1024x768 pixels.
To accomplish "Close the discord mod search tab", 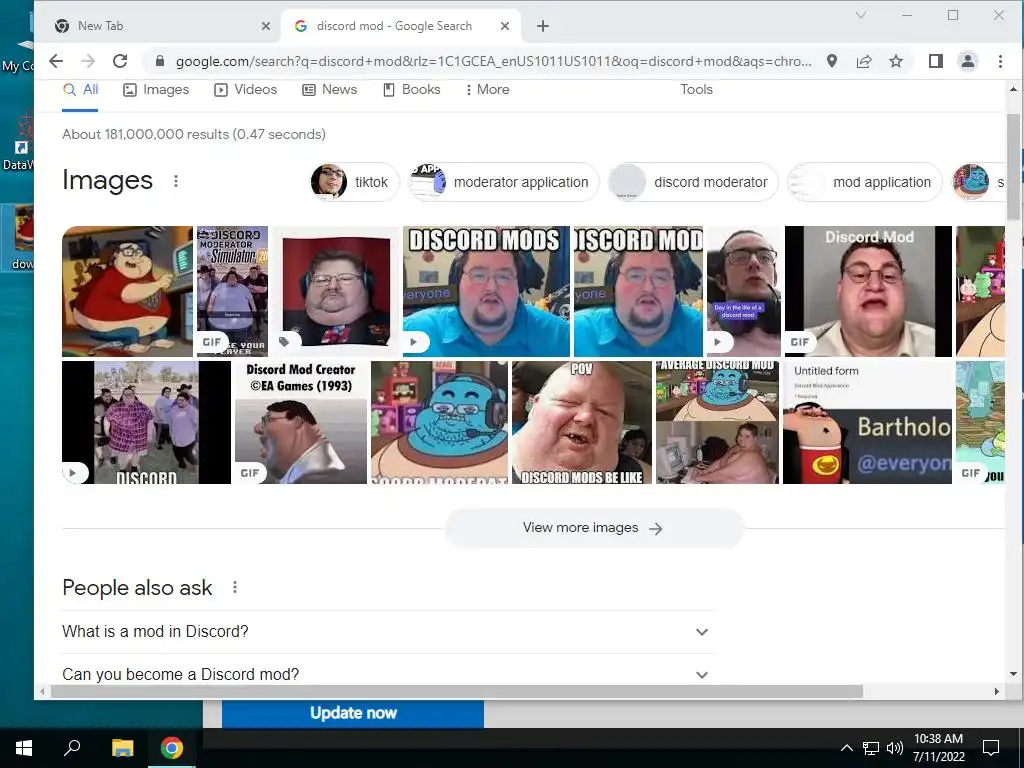I will coord(504,26).
